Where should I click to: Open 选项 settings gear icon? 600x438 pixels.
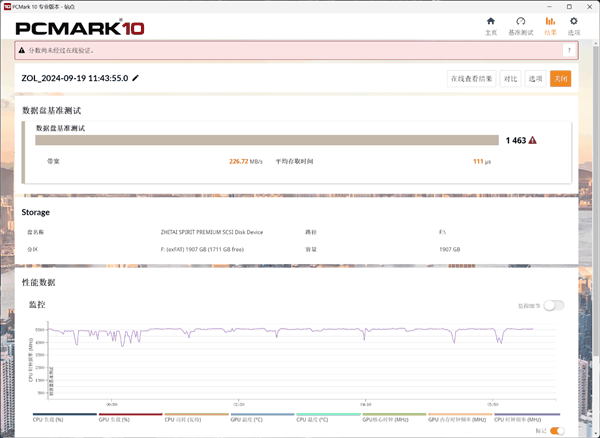[x=573, y=24]
